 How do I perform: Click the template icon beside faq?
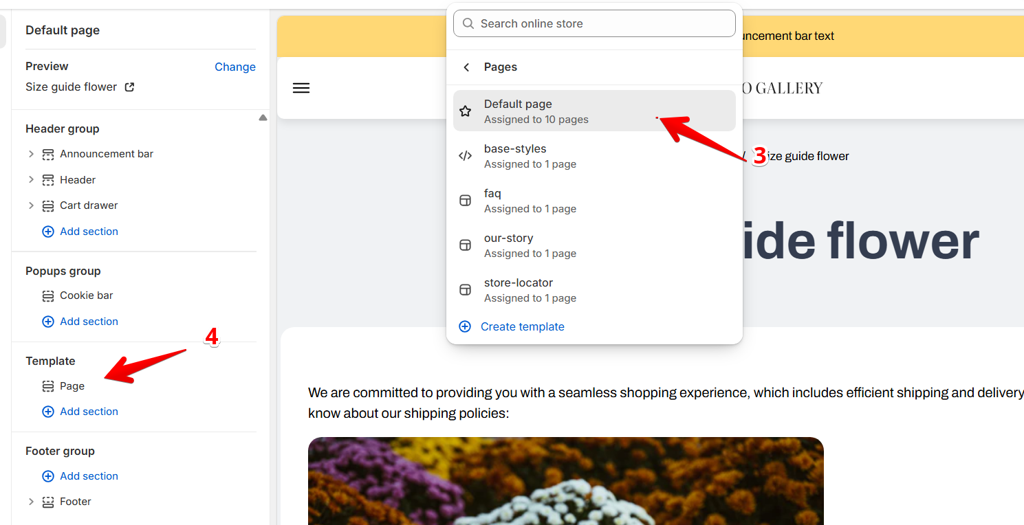(x=465, y=200)
